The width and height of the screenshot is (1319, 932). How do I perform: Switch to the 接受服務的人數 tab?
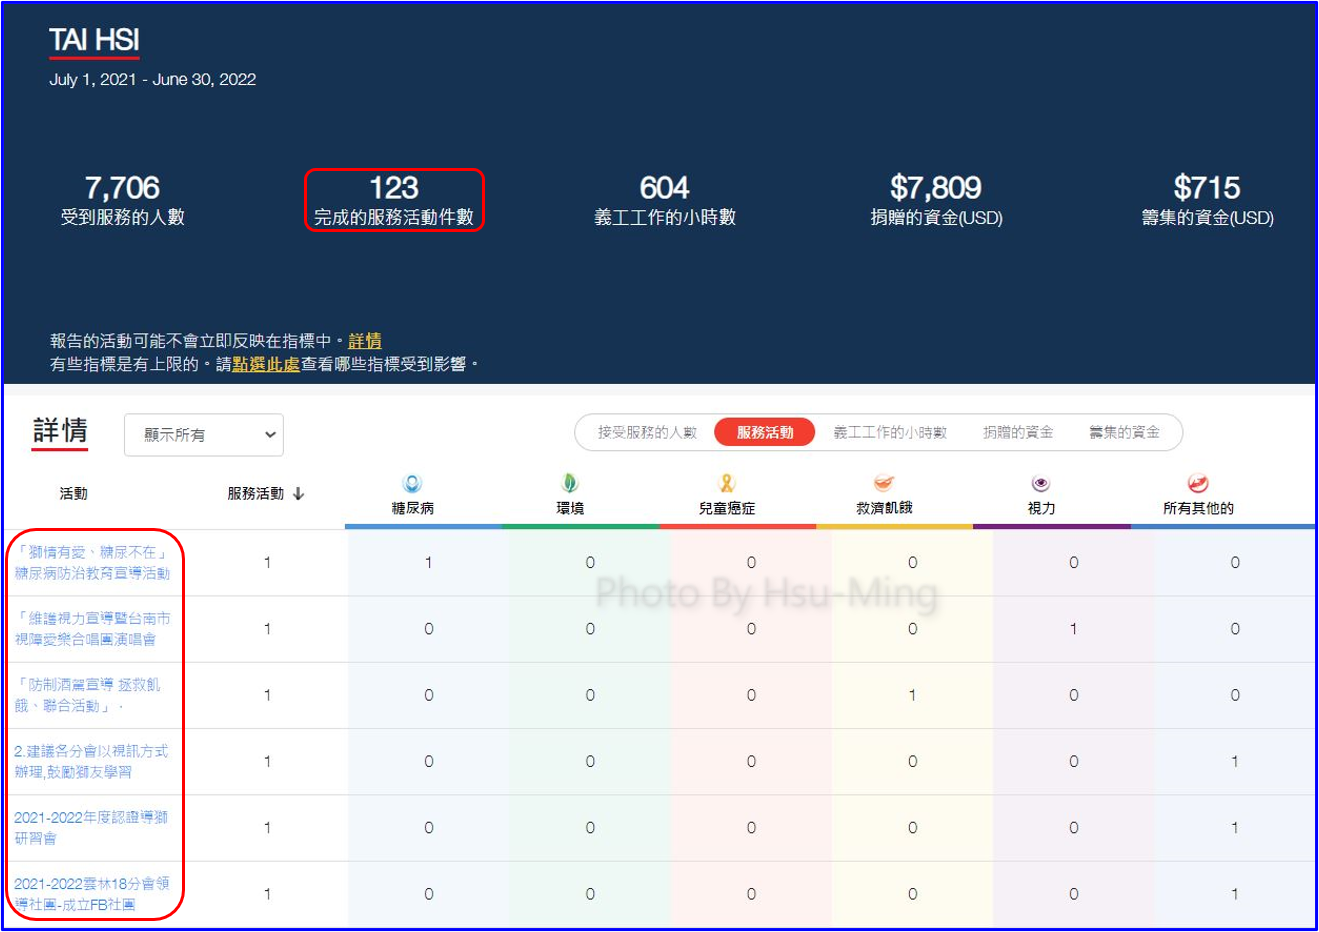[x=647, y=433]
